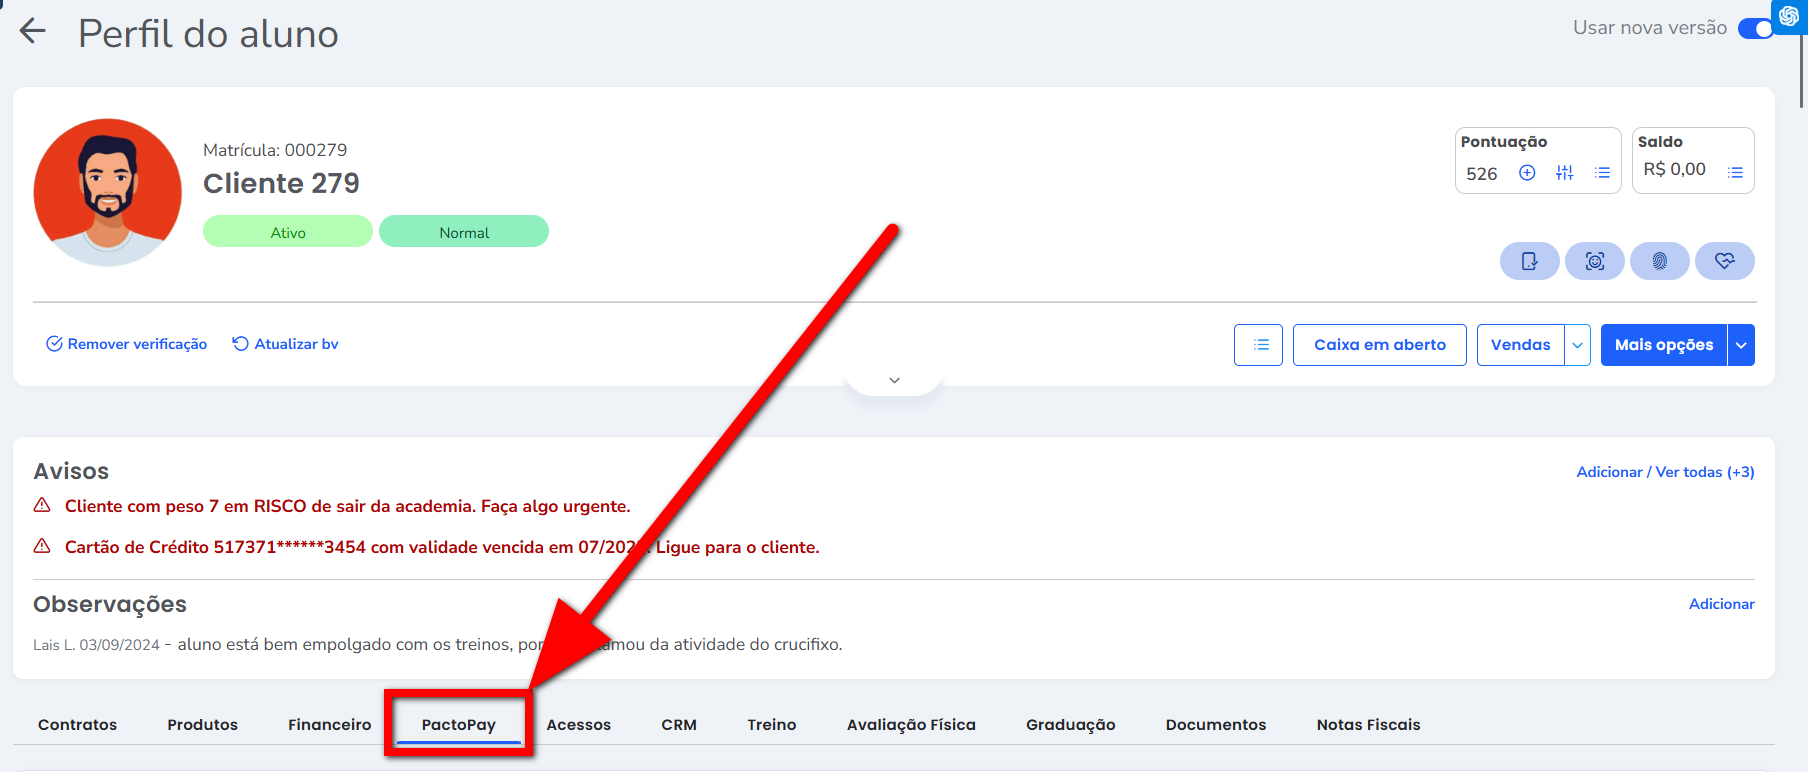Screen dimensions: 1808x772
Task: Click Adicionar / Ver todas avisos link
Action: coord(1665,472)
